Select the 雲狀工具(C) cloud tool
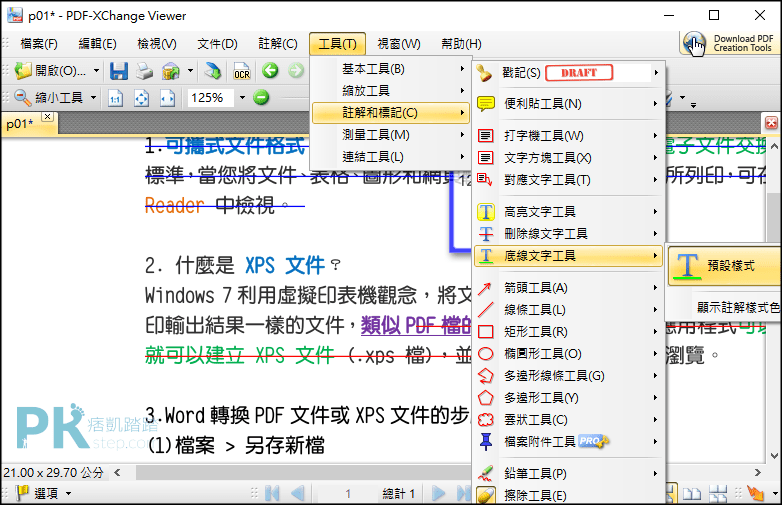The height and width of the screenshot is (505, 782). [x=569, y=419]
